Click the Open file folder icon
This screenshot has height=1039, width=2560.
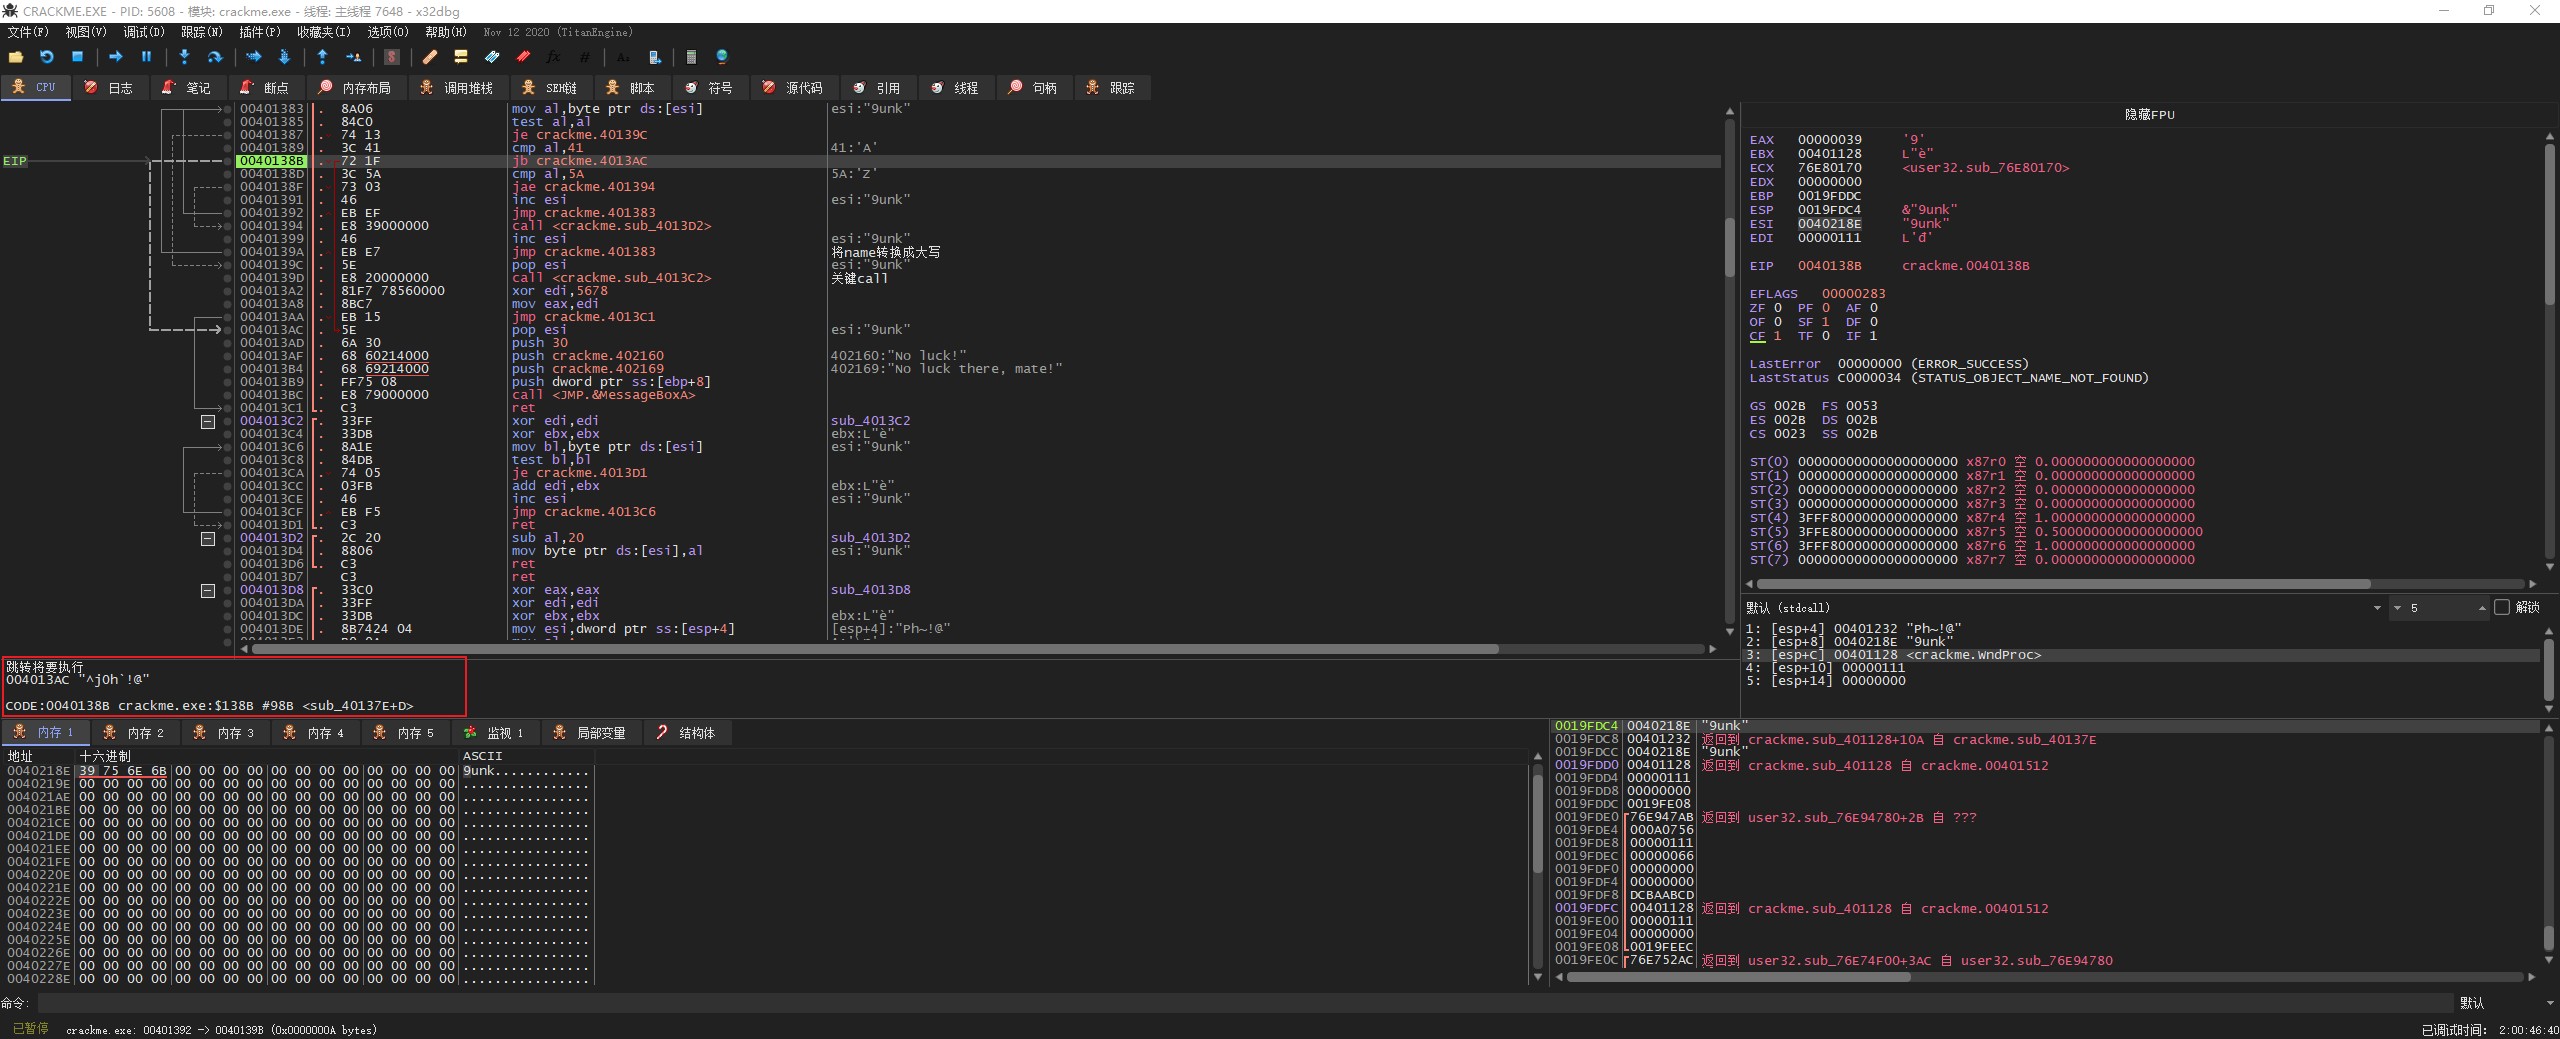pos(16,57)
